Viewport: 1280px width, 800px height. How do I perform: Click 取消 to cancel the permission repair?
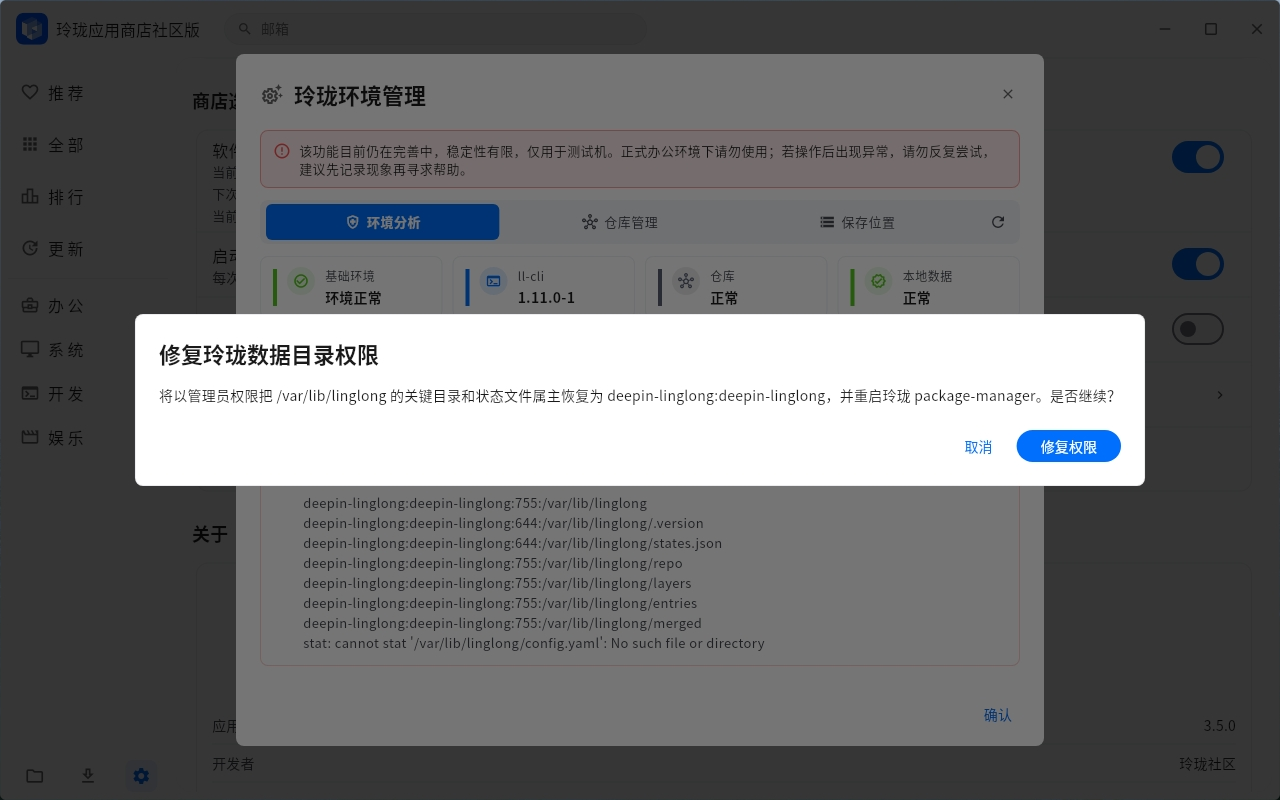click(x=978, y=447)
